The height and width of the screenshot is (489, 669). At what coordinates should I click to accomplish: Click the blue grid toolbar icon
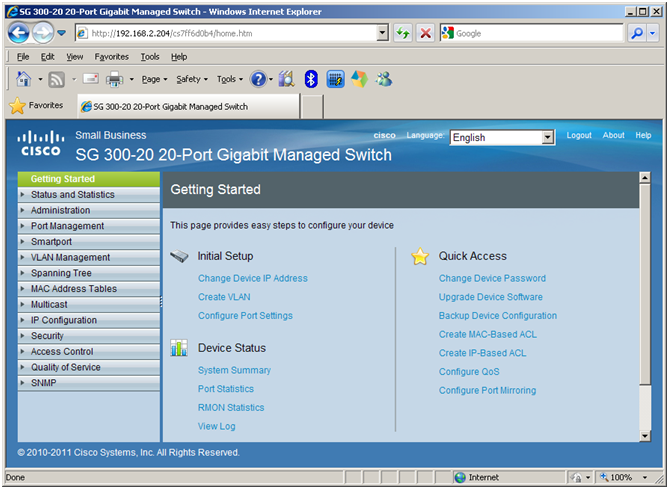pos(335,79)
